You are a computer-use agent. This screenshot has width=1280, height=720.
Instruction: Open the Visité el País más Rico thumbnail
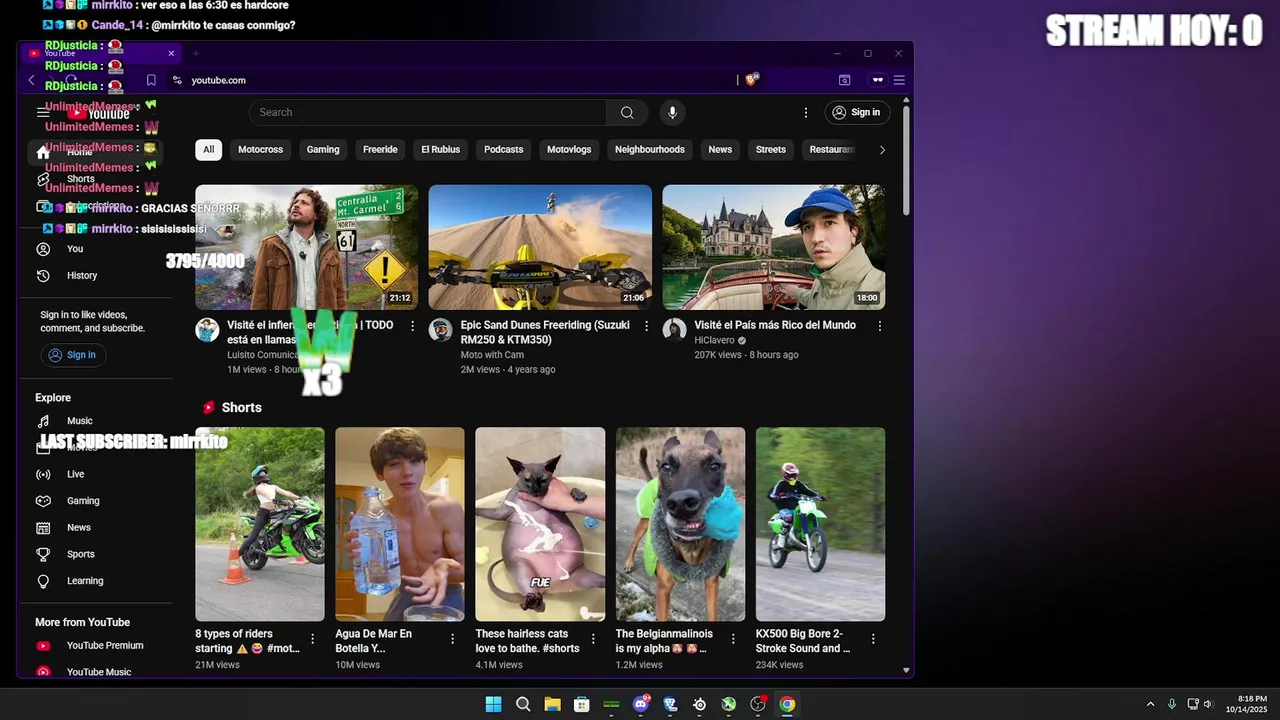774,247
